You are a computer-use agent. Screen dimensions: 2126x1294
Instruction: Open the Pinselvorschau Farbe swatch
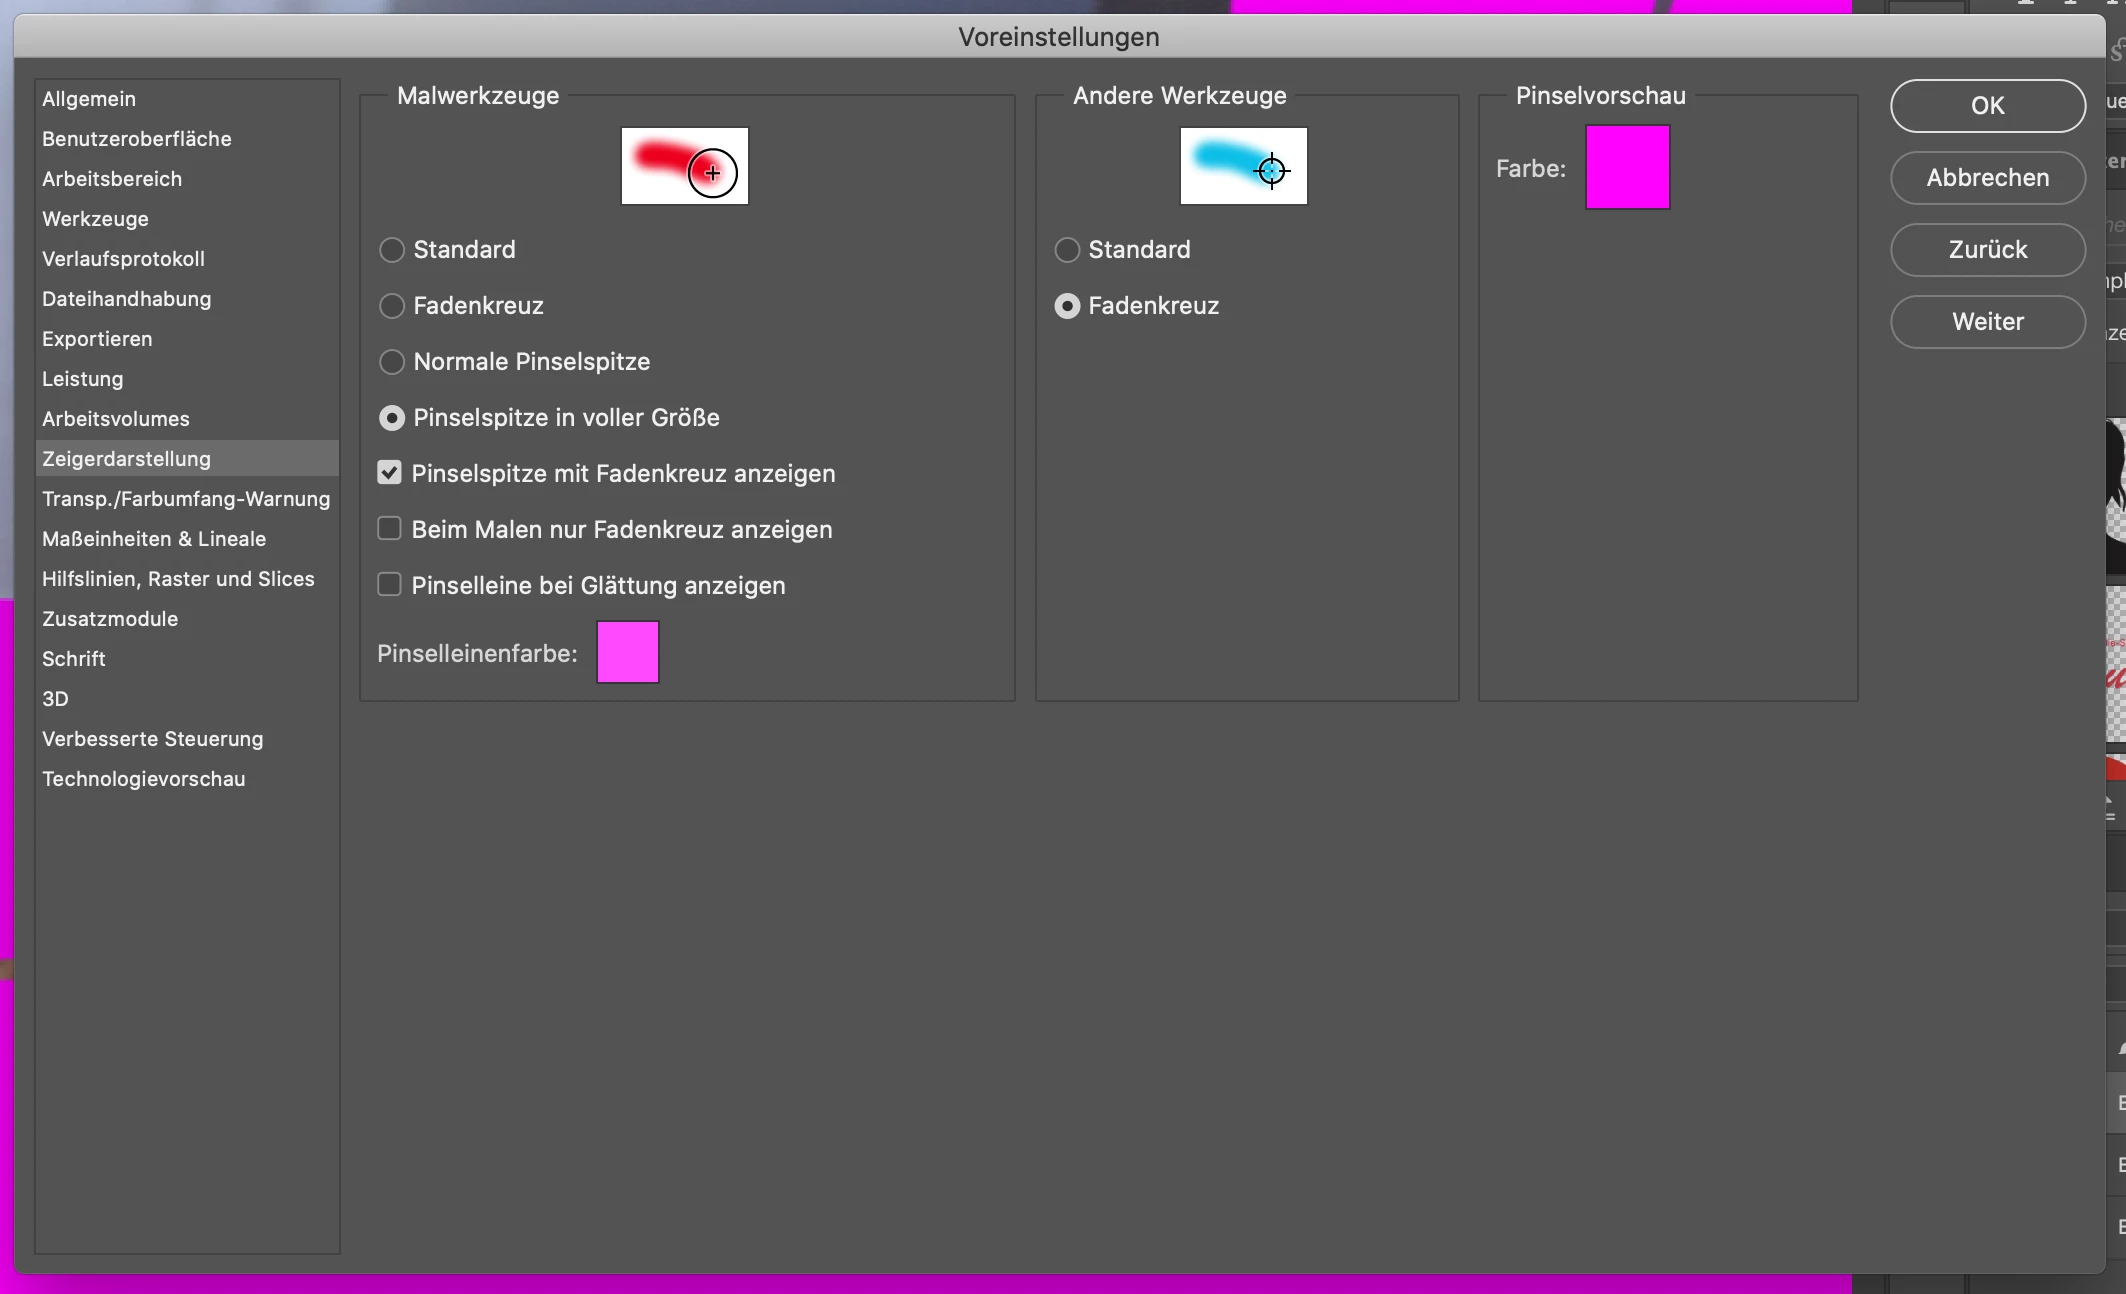coord(1627,167)
